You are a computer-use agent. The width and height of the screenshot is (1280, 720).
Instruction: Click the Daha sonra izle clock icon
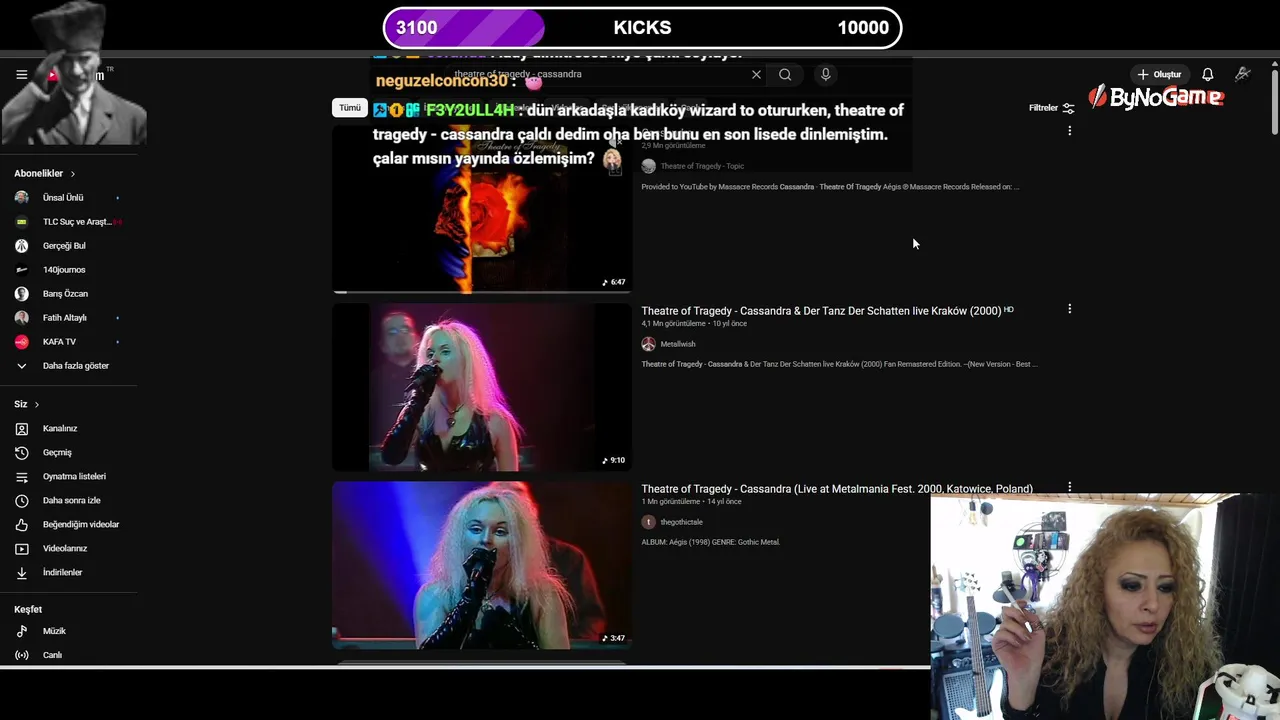coord(21,500)
